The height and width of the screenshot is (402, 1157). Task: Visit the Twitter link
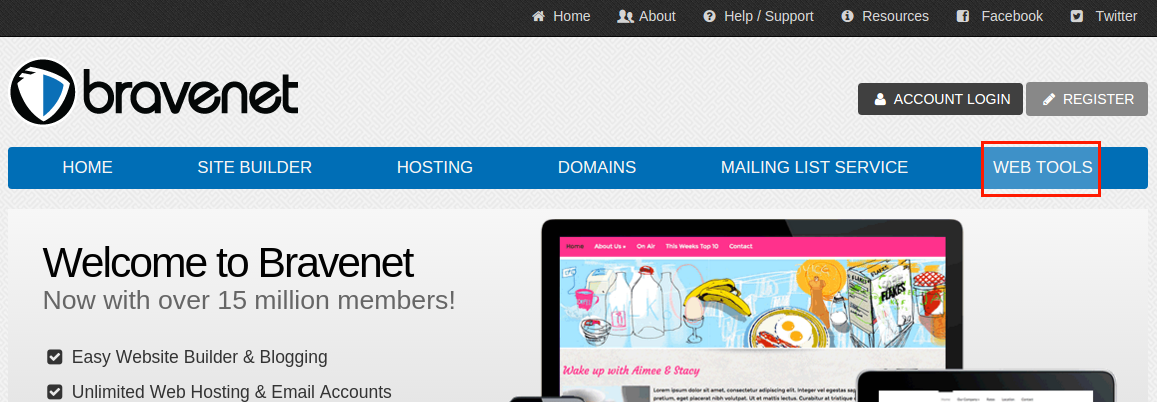[x=1116, y=16]
